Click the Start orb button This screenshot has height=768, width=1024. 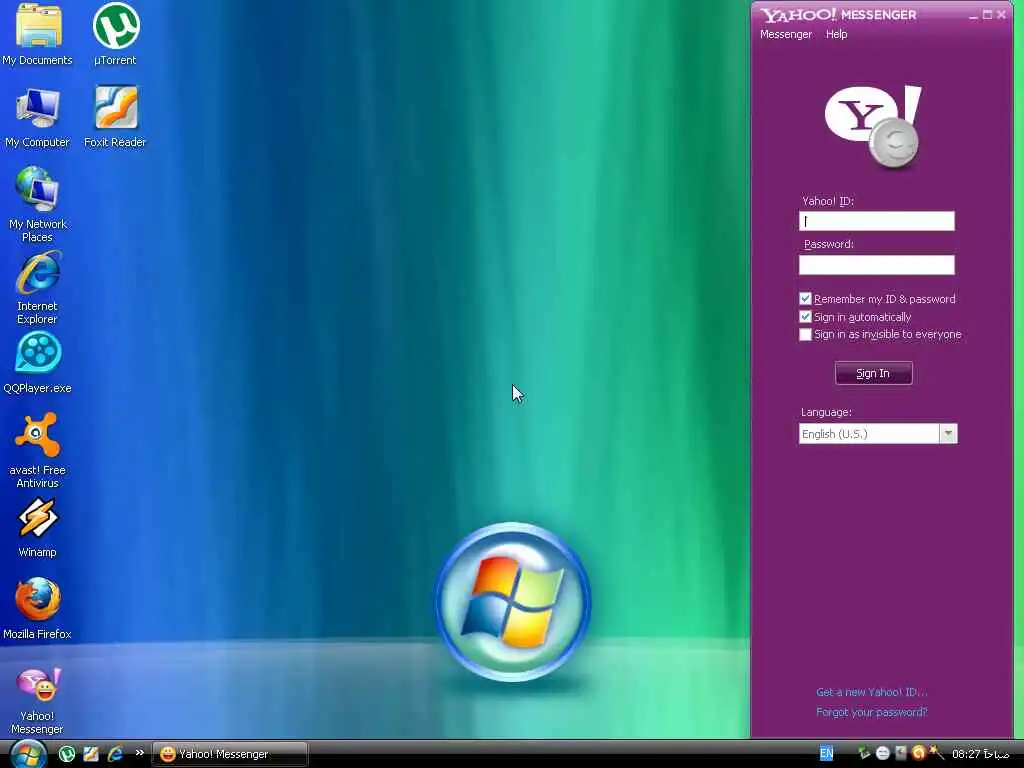click(x=27, y=754)
